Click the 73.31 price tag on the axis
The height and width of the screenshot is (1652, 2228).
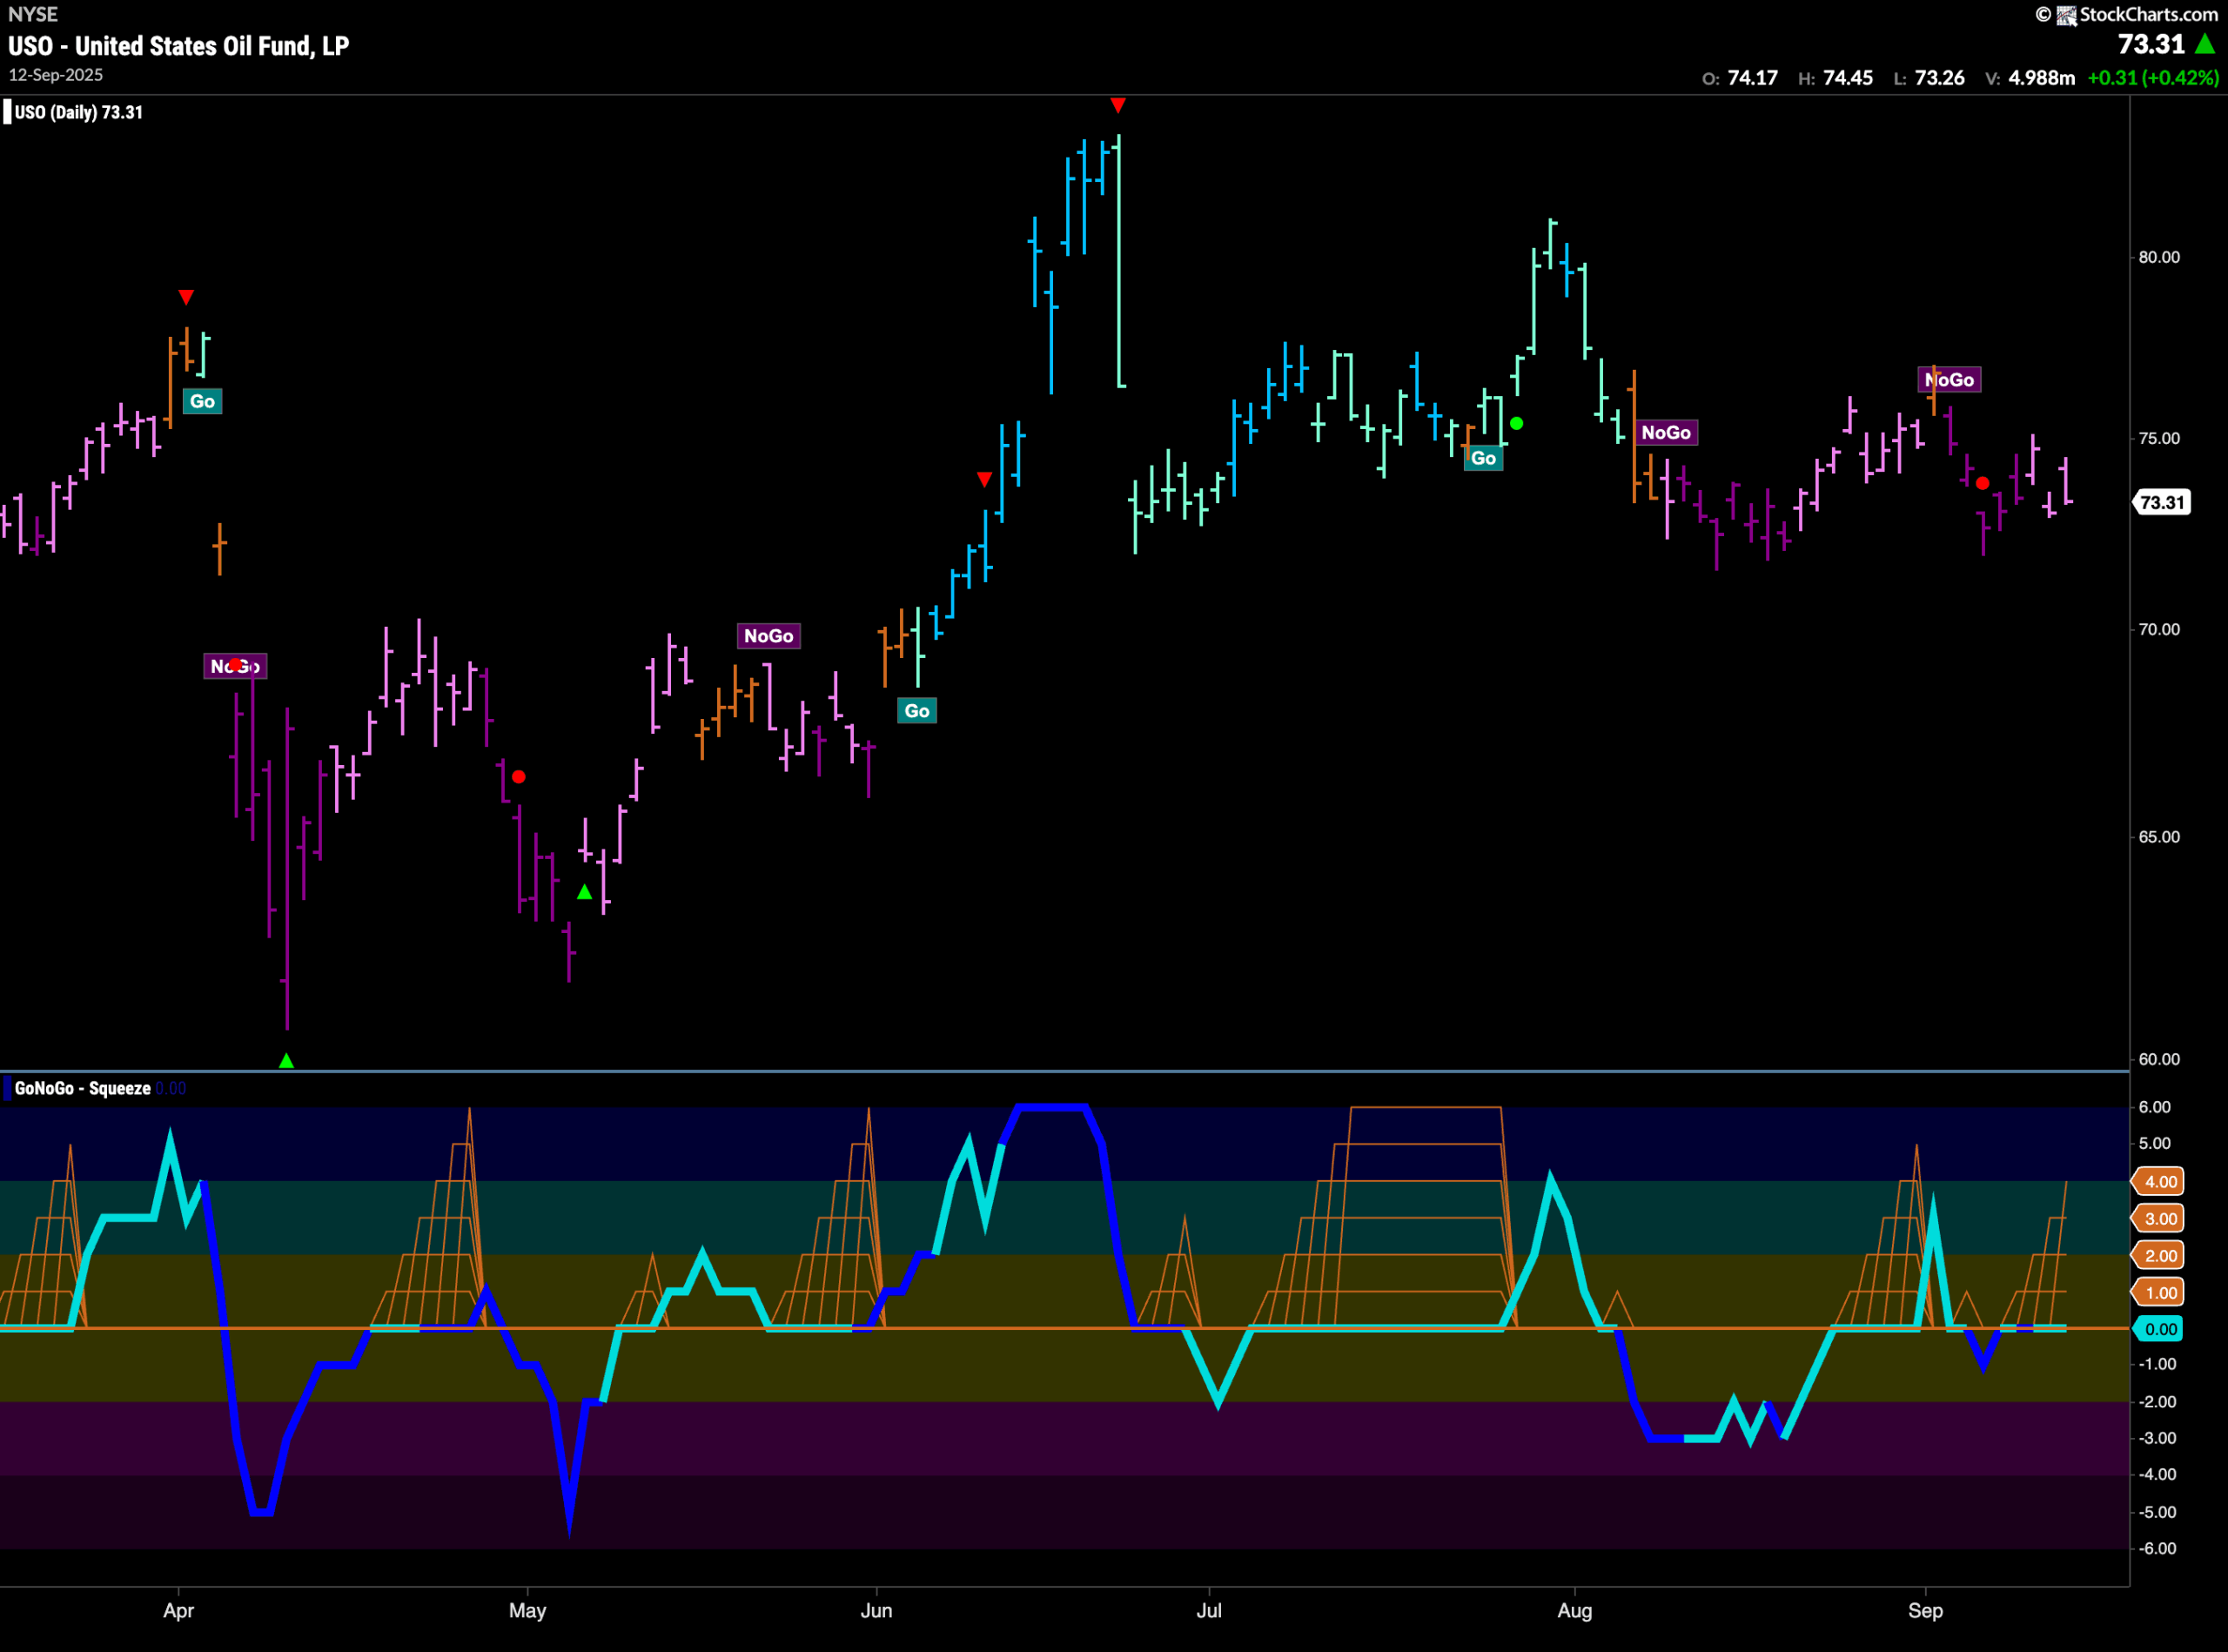click(x=2162, y=502)
